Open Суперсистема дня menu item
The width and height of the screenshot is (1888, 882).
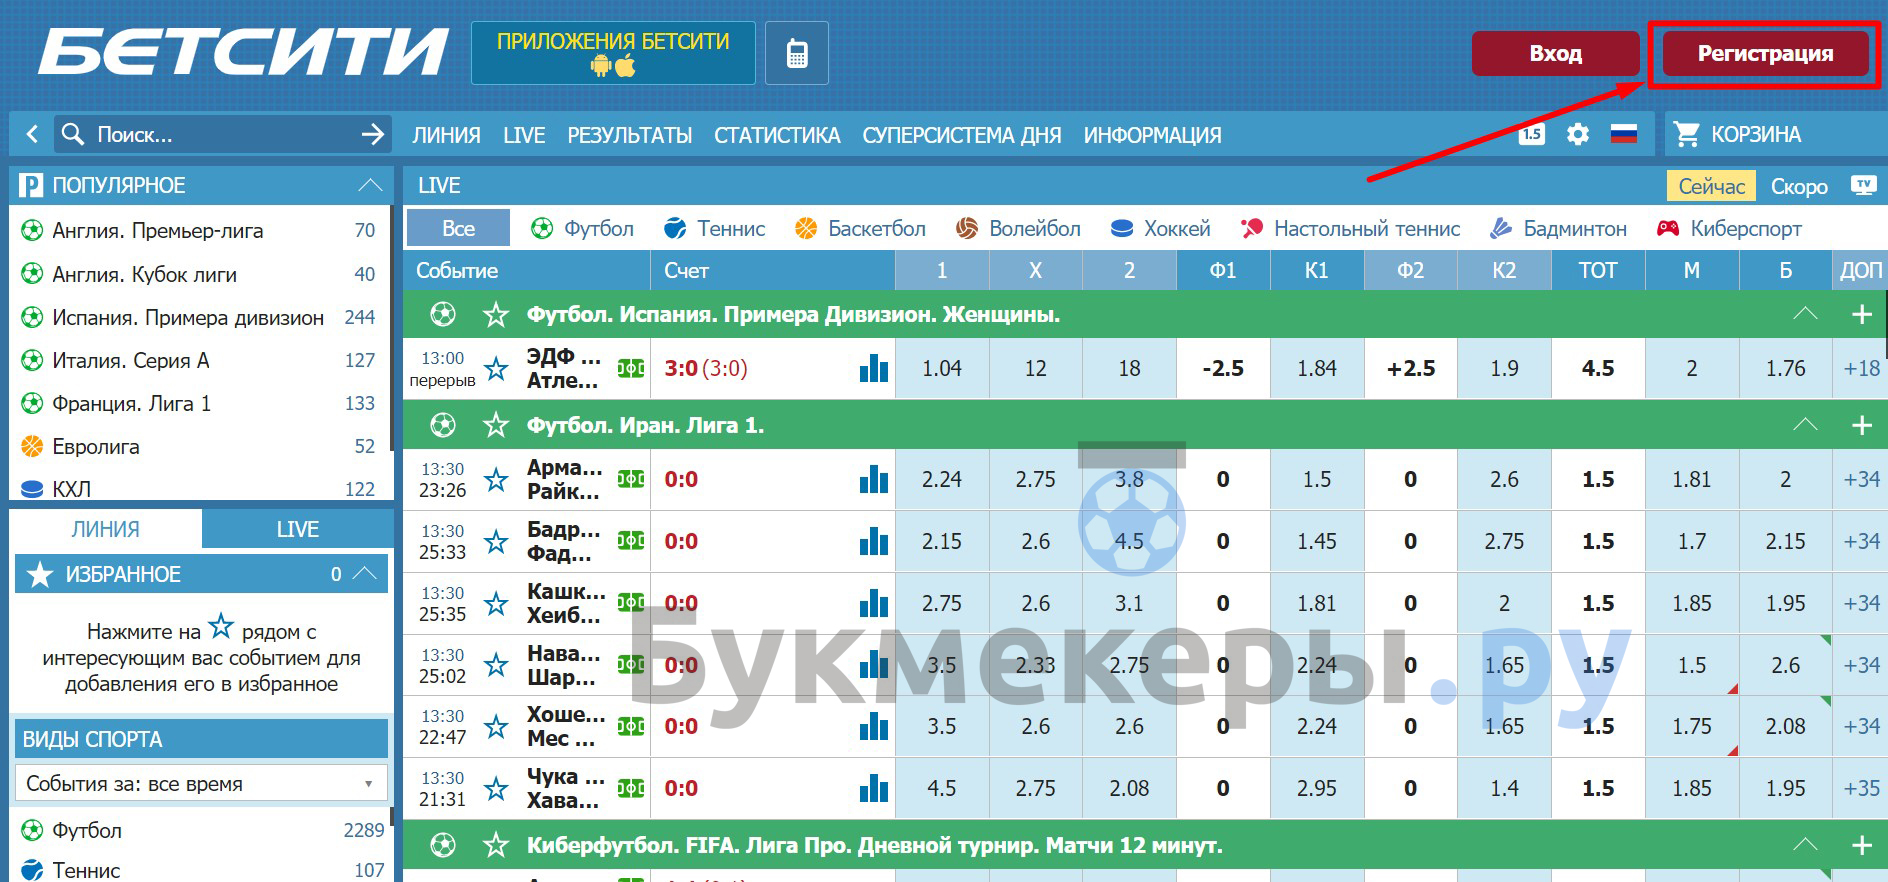point(962,135)
